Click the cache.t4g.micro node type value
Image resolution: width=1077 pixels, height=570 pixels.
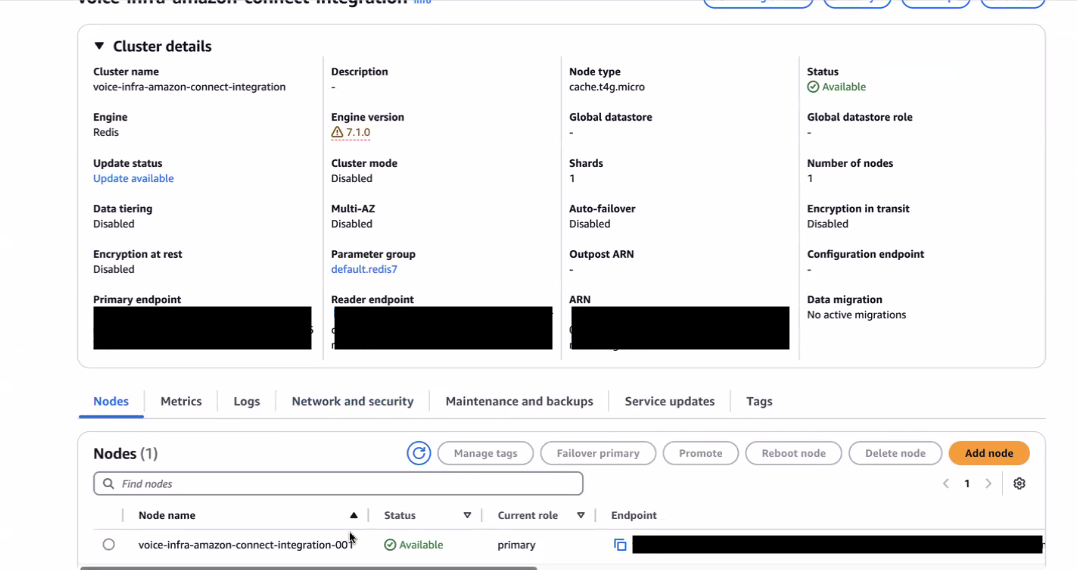607,87
